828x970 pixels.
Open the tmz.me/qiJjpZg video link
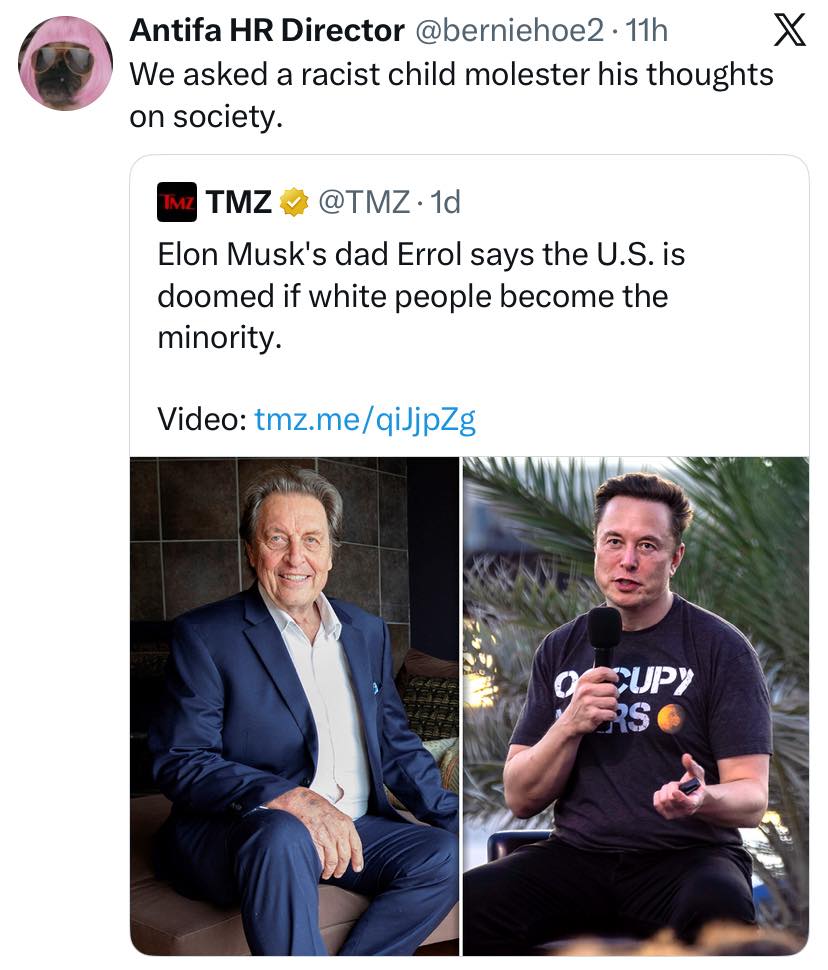(365, 419)
